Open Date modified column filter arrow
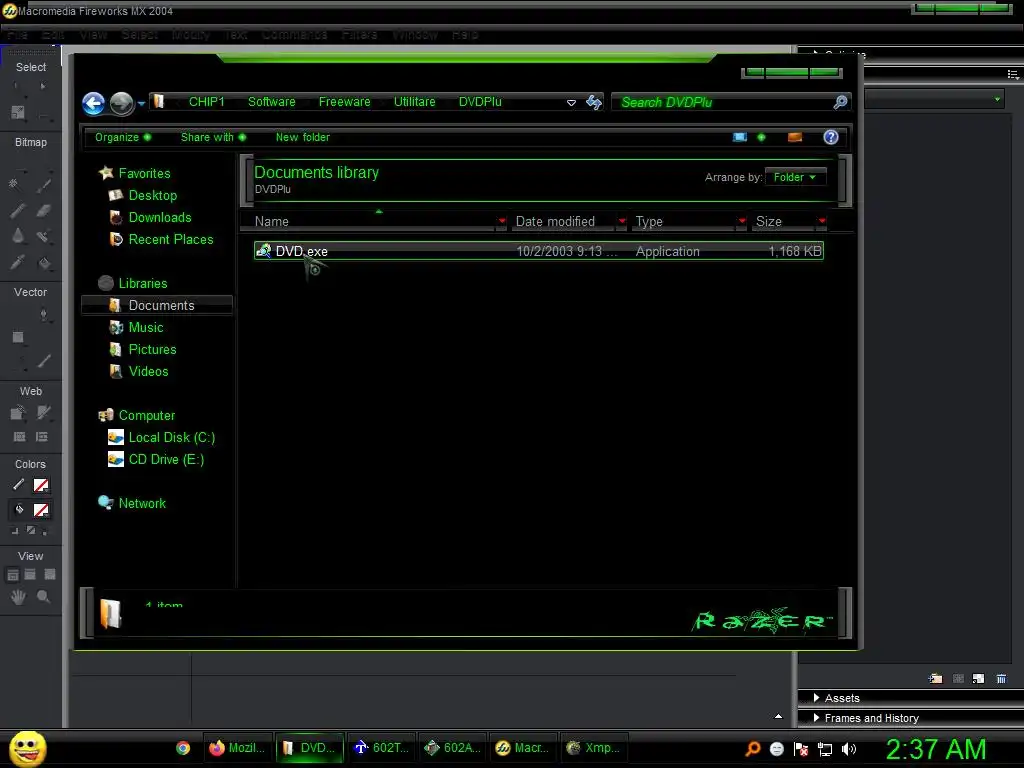This screenshot has width=1024, height=768. tap(622, 221)
